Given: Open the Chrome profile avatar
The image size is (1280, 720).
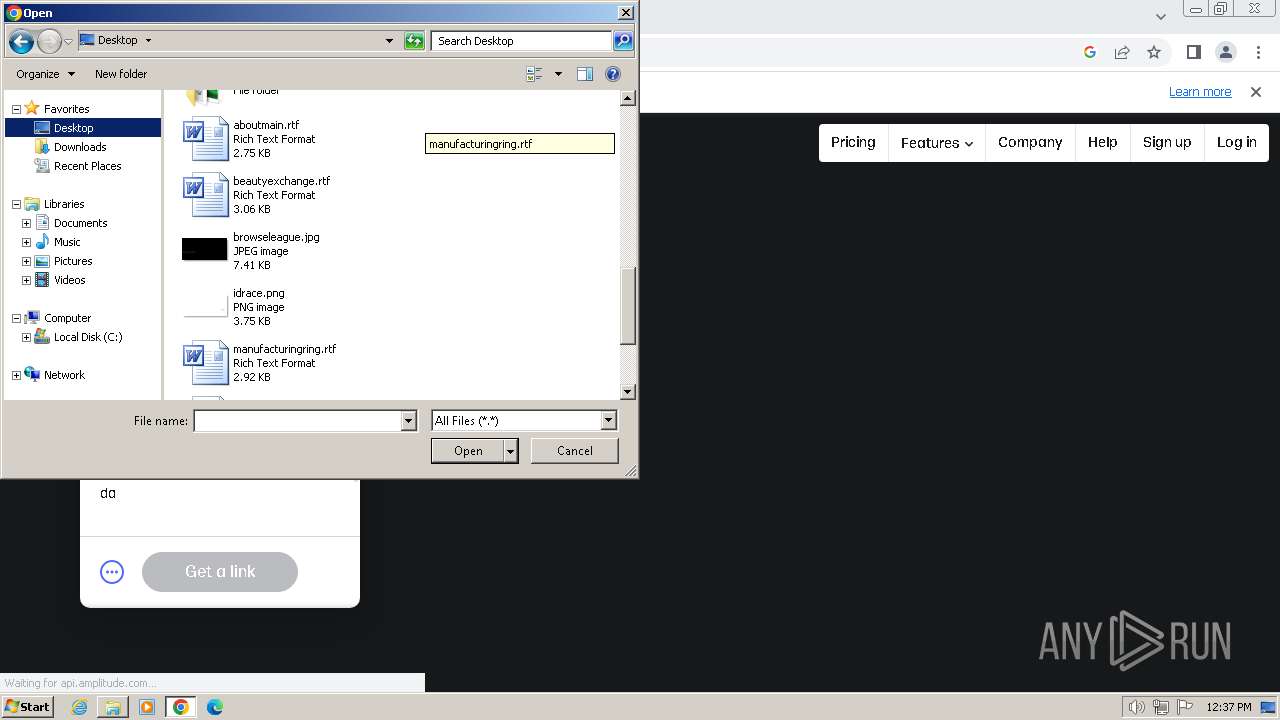Looking at the screenshot, I should (1226, 52).
